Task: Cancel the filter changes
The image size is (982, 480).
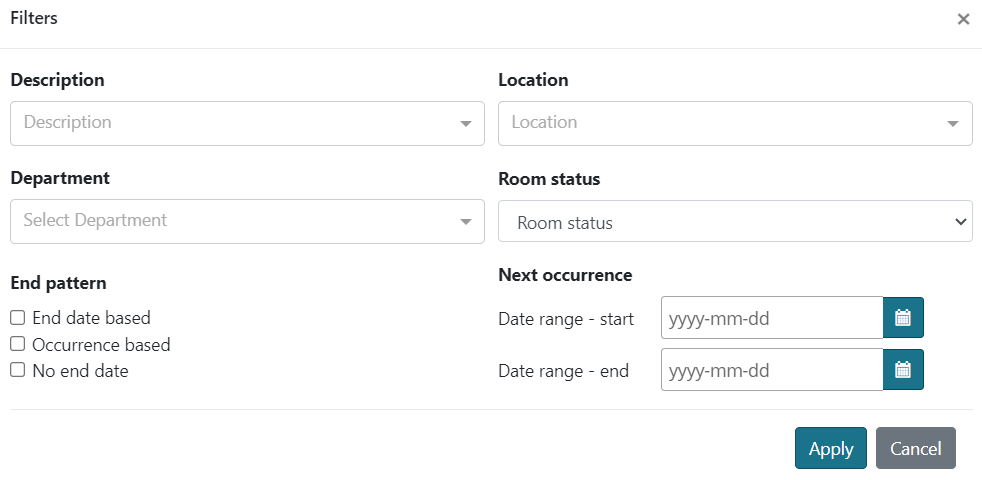Action: click(916, 448)
